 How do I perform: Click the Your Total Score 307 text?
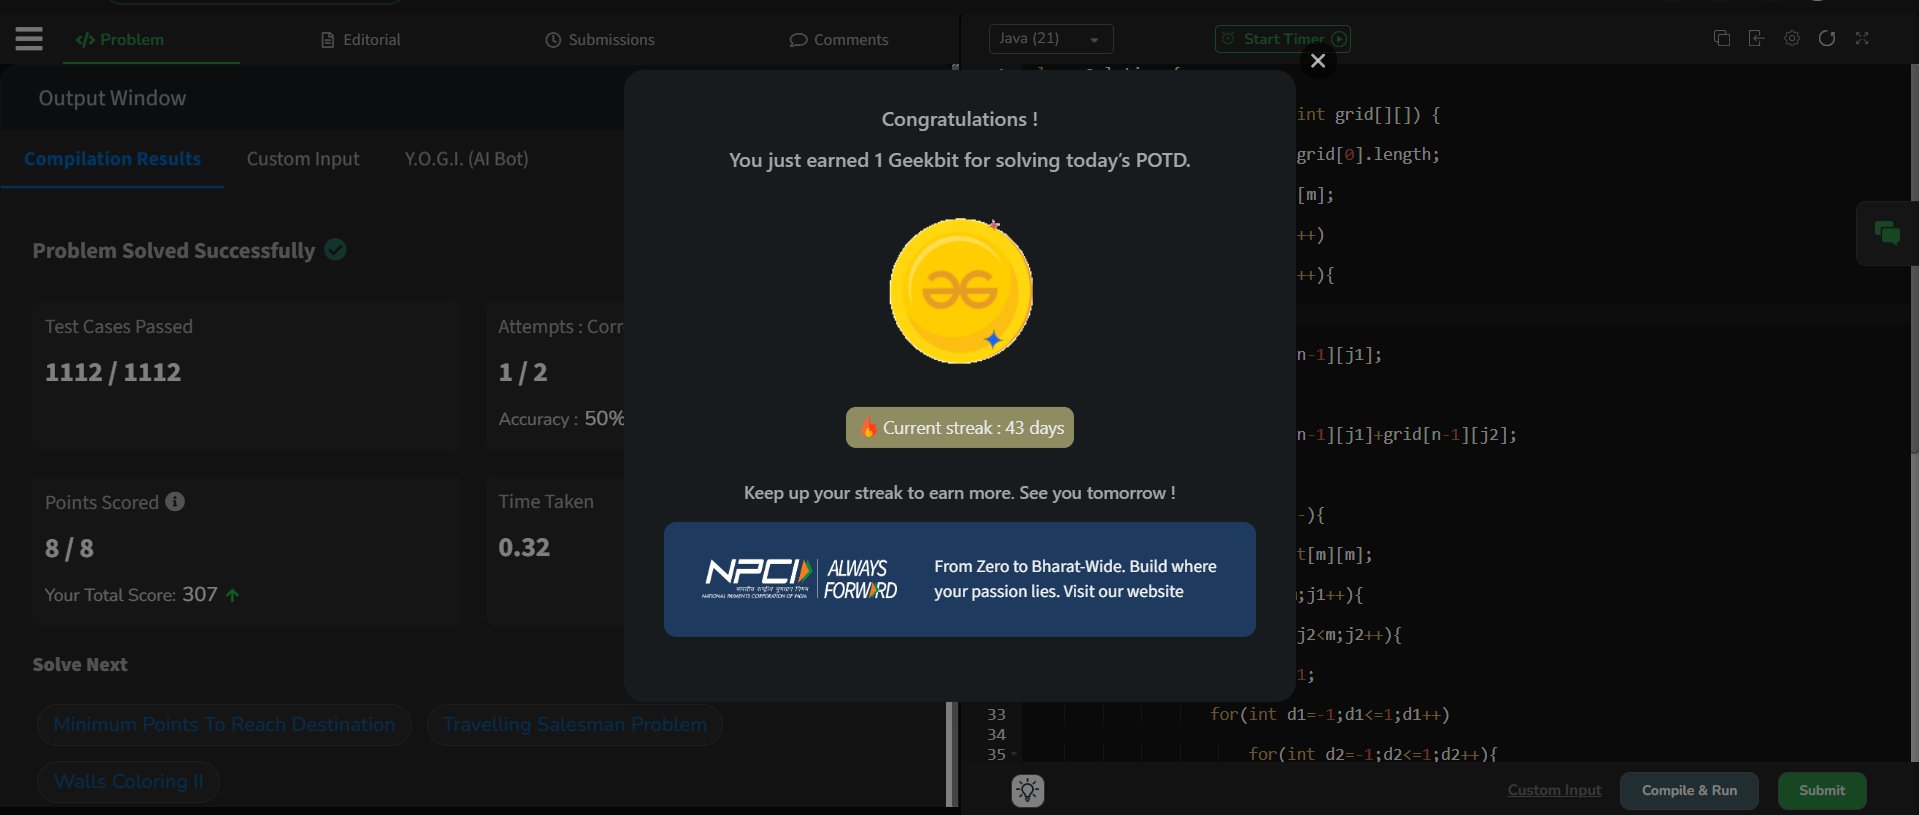pyautogui.click(x=131, y=595)
